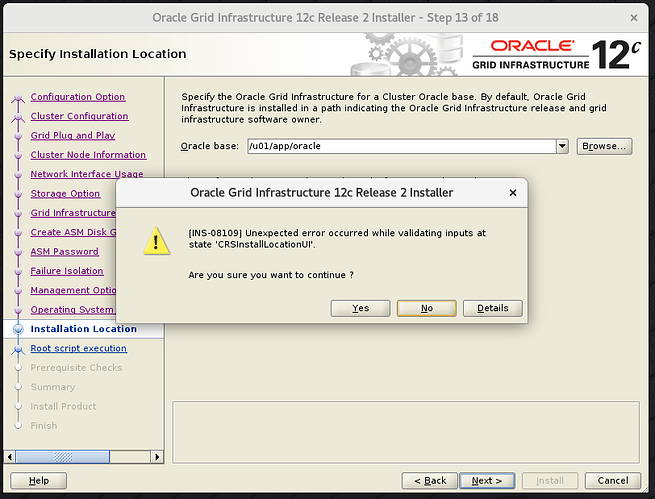Open Create ASM Disk Group step
The width and height of the screenshot is (655, 499).
coord(73,232)
